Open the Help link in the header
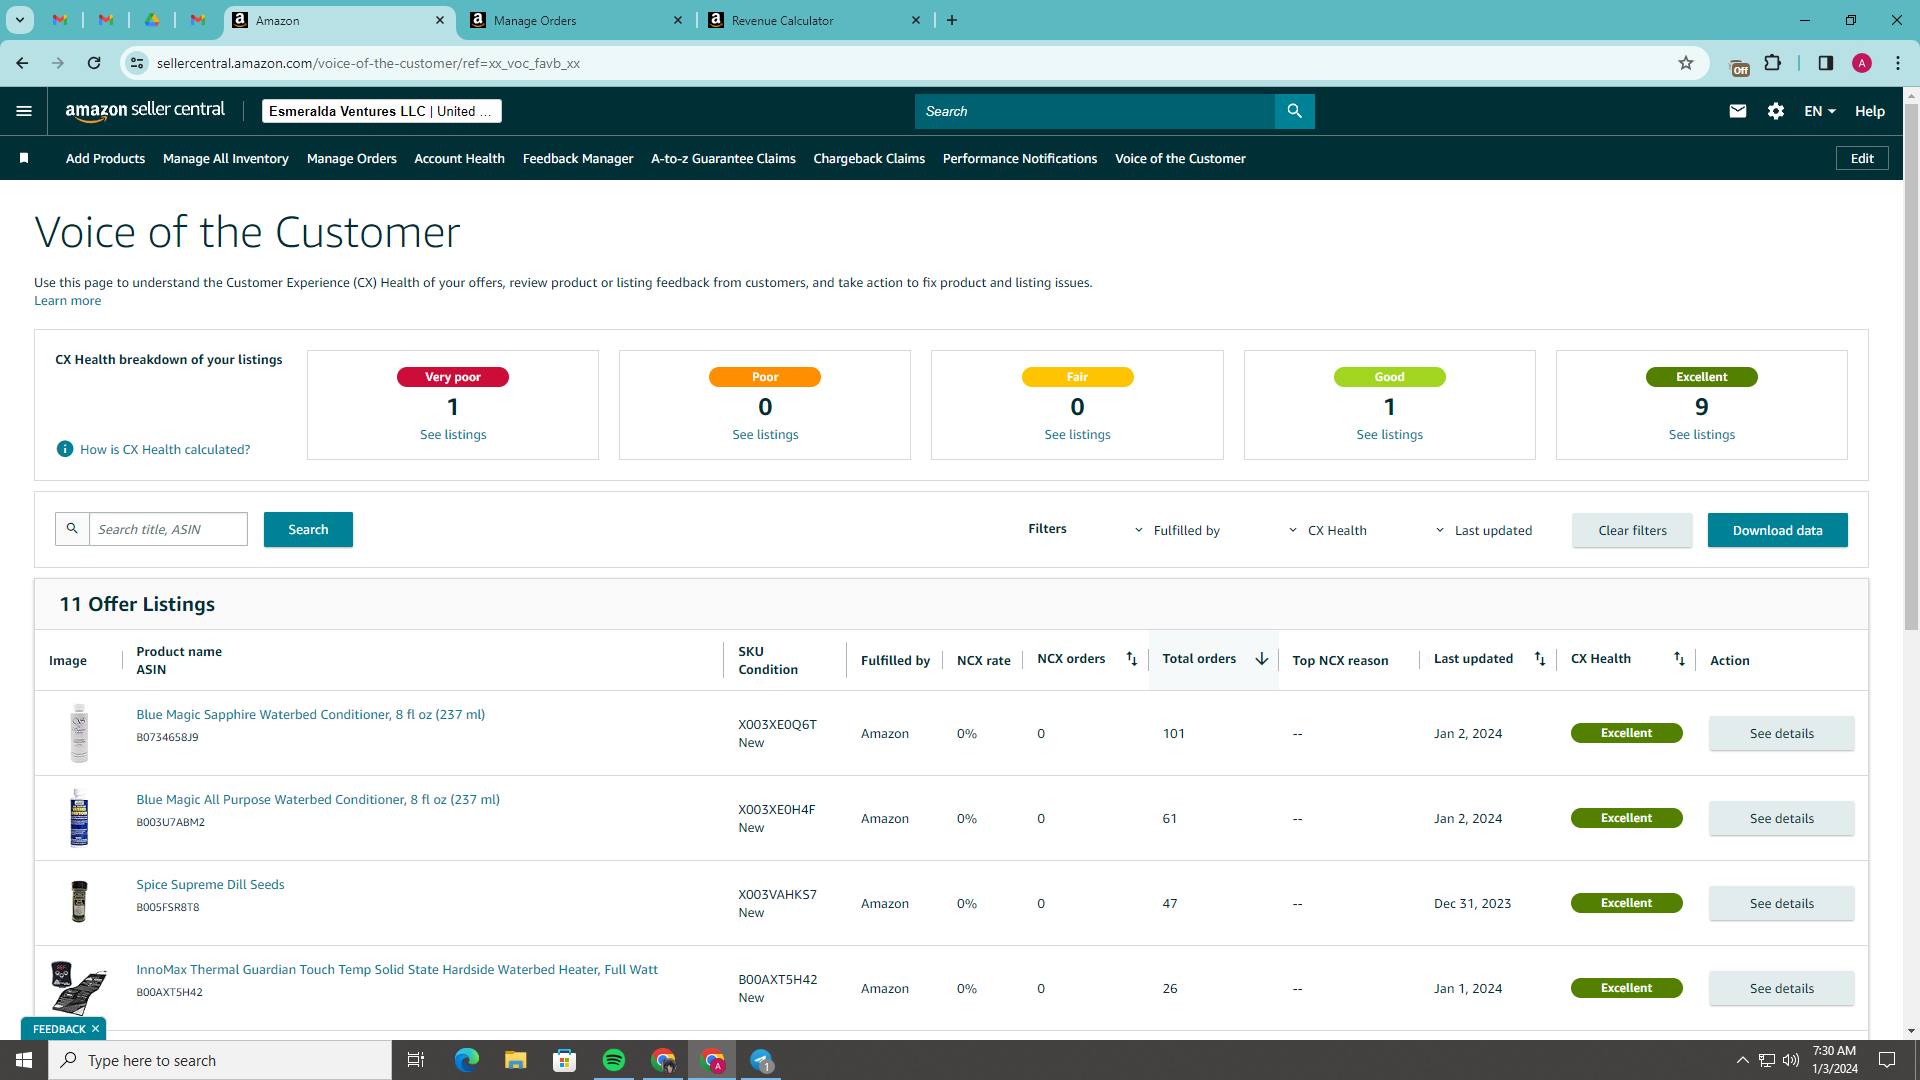This screenshot has height=1080, width=1920. coord(1870,111)
